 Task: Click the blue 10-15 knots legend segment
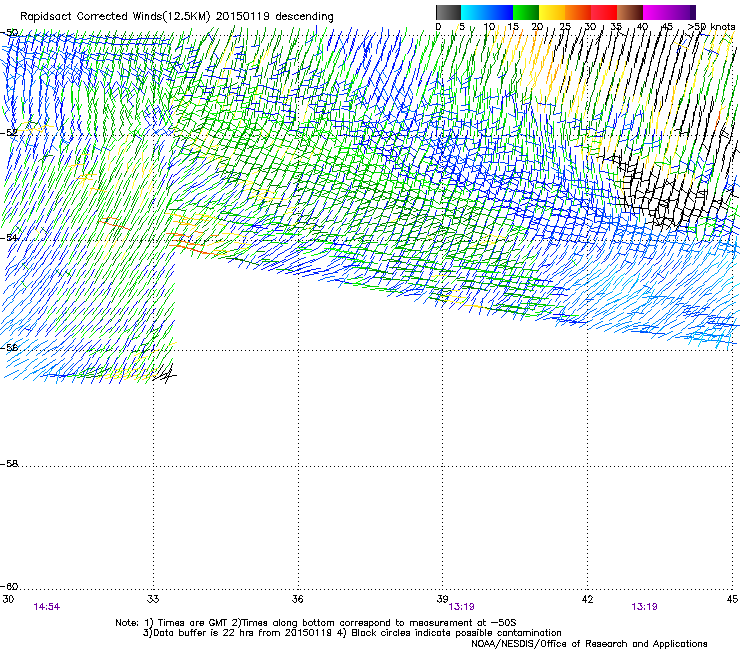500,12
